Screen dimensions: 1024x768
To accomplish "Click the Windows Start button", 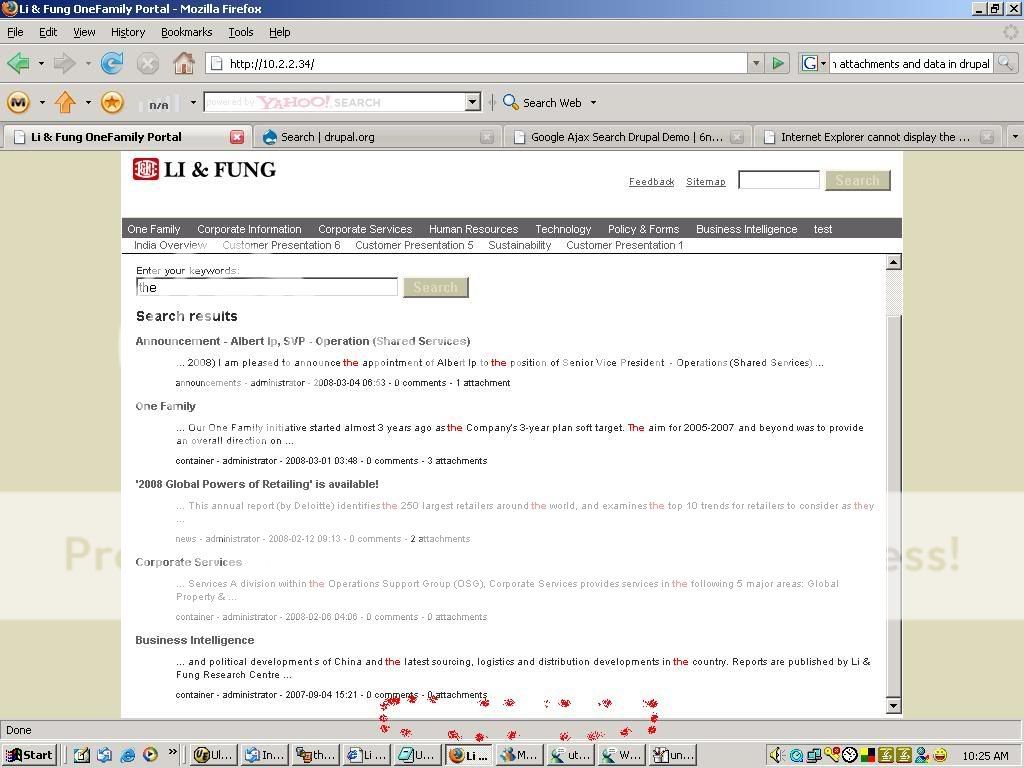I will (x=29, y=755).
